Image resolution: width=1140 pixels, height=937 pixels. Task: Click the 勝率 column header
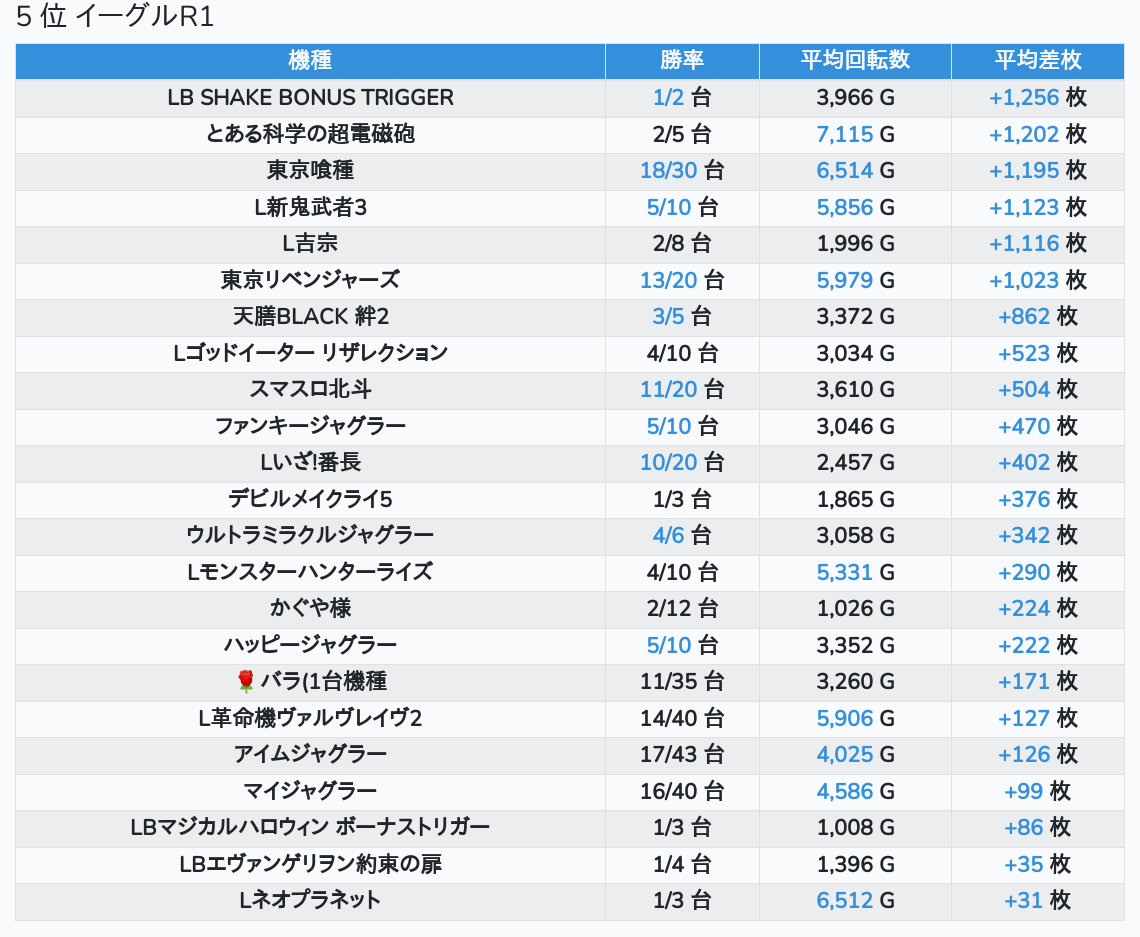682,60
